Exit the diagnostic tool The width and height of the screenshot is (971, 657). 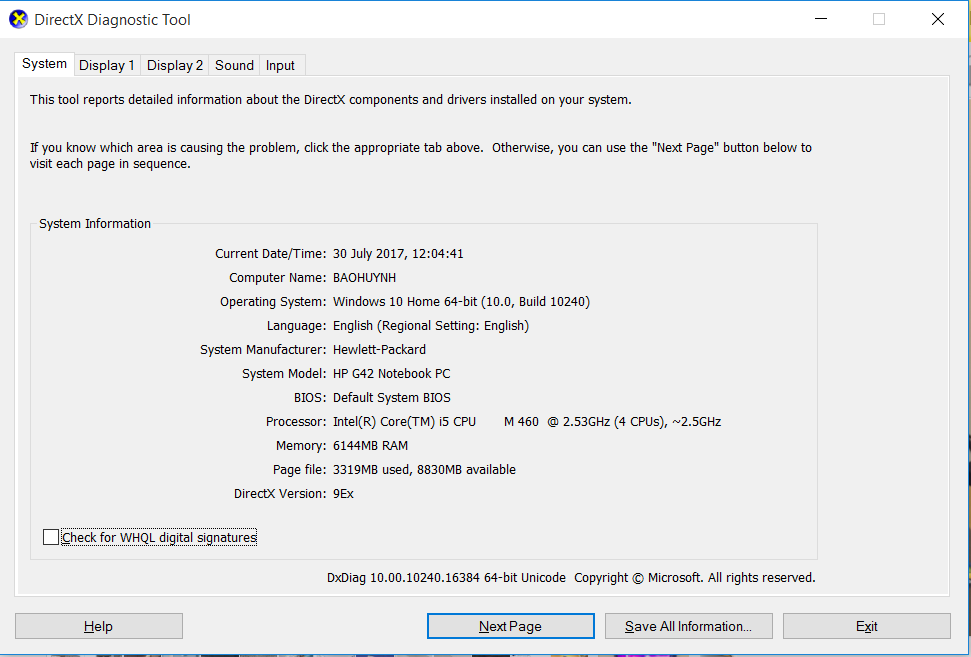pos(866,626)
